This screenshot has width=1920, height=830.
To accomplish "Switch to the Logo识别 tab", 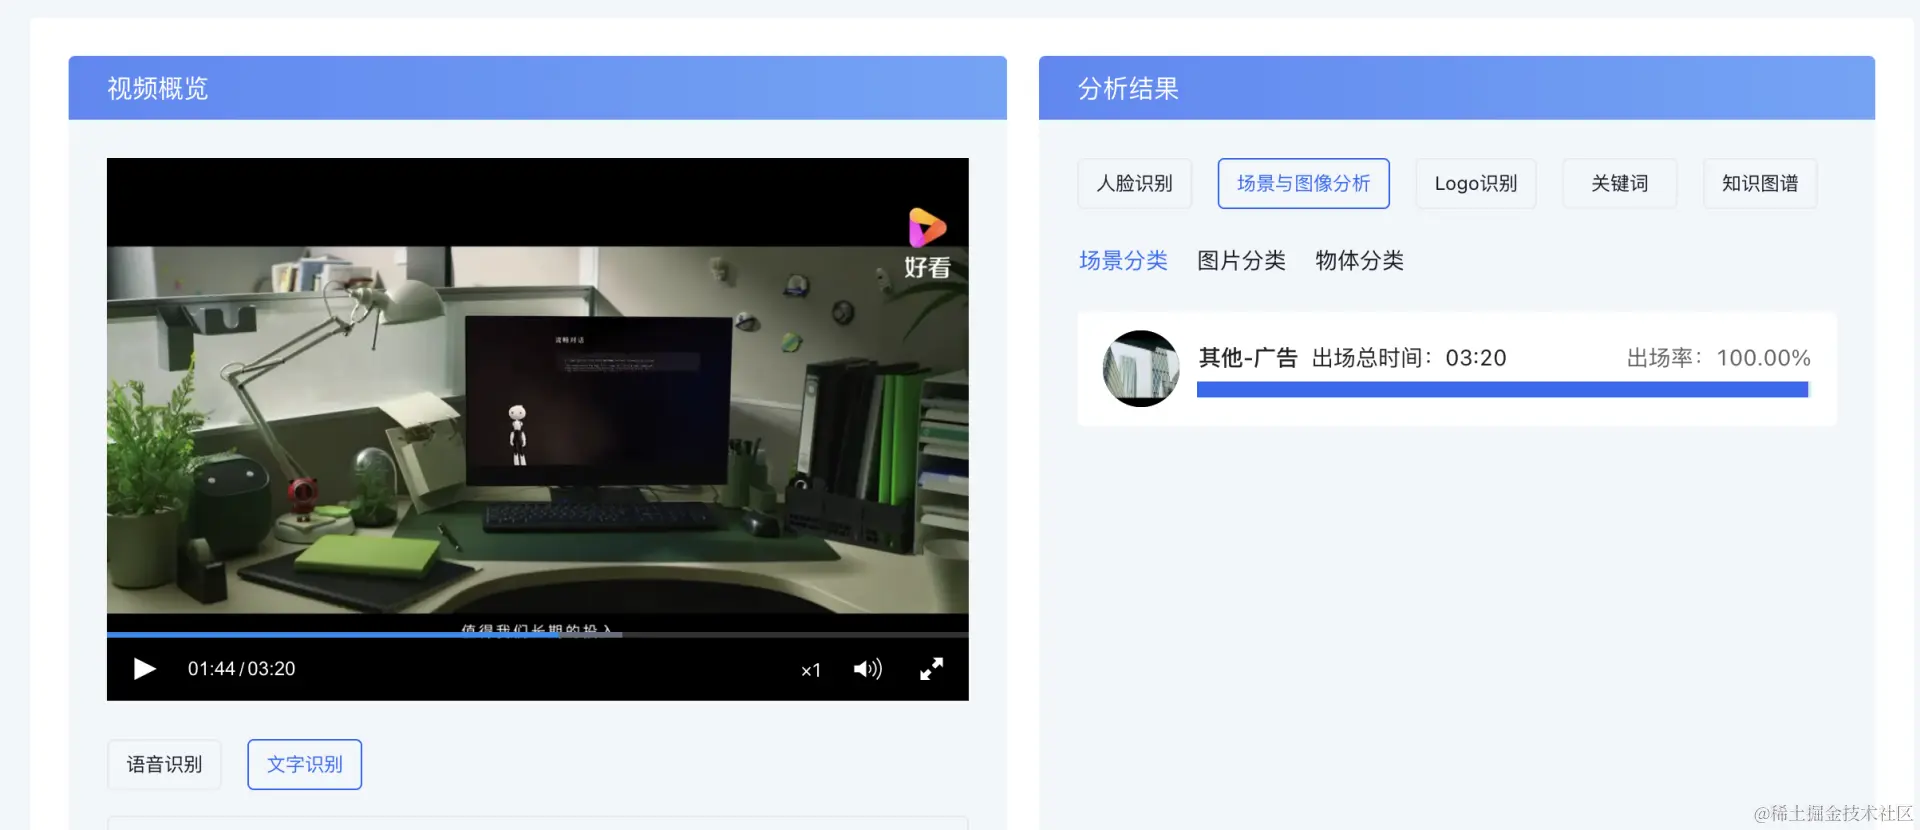I will click(1475, 183).
